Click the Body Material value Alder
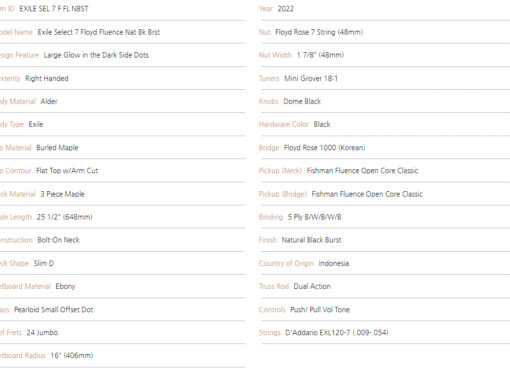 click(49, 101)
